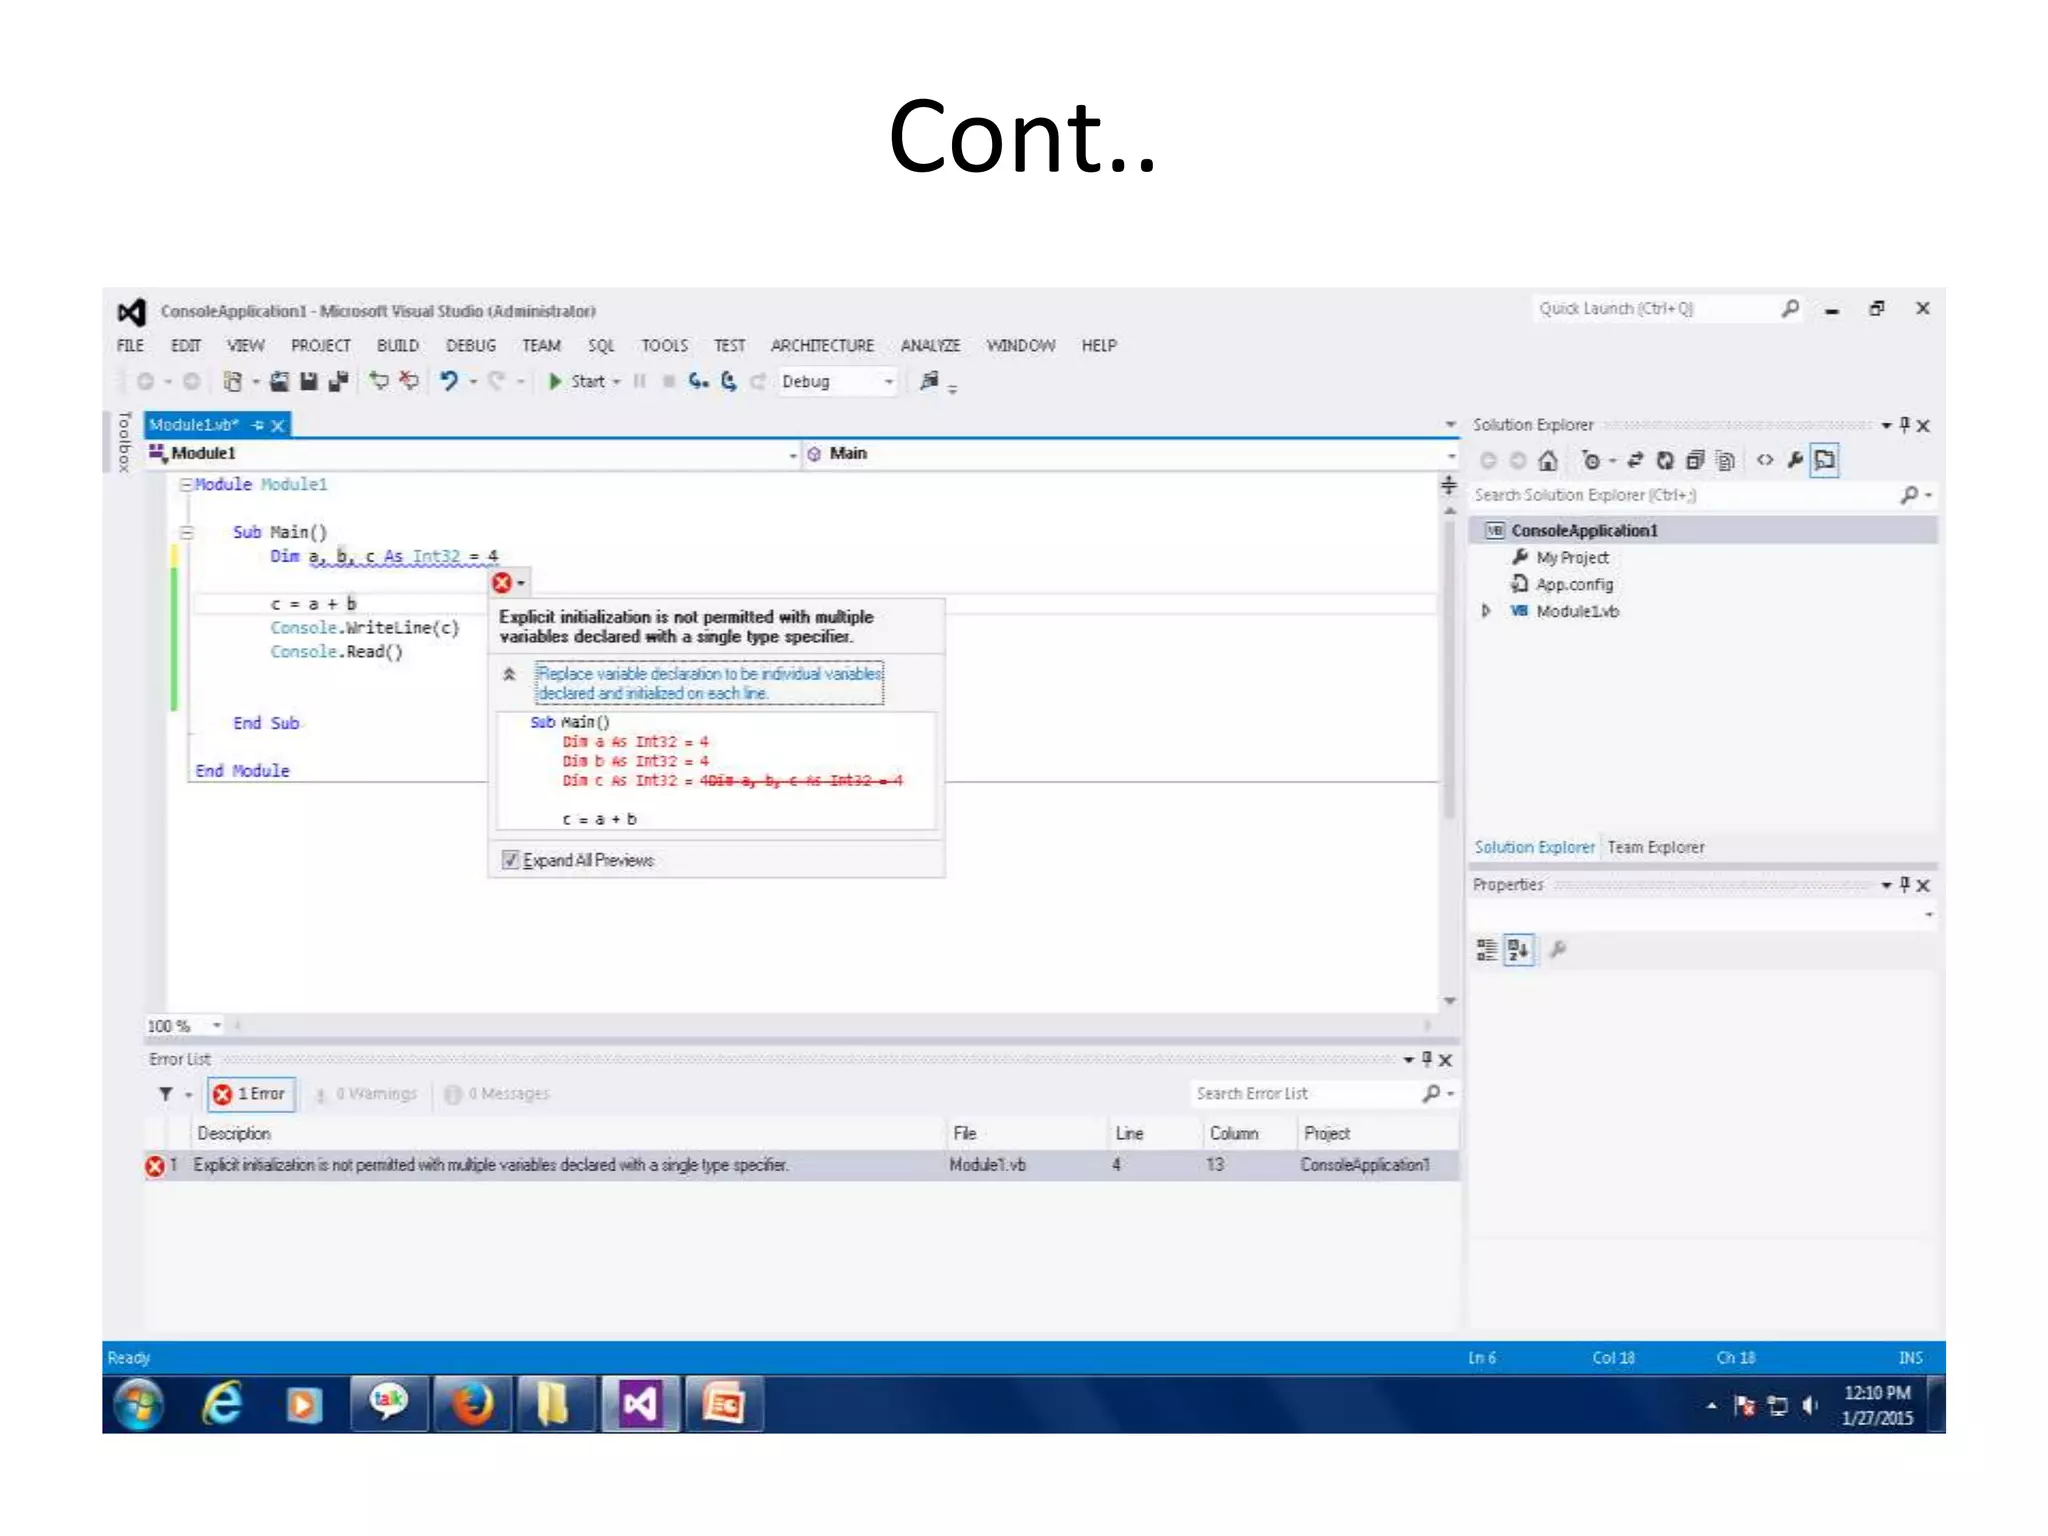2048x1536 pixels.
Task: Open the zoom 100 % dropdown
Action: coord(216,1026)
